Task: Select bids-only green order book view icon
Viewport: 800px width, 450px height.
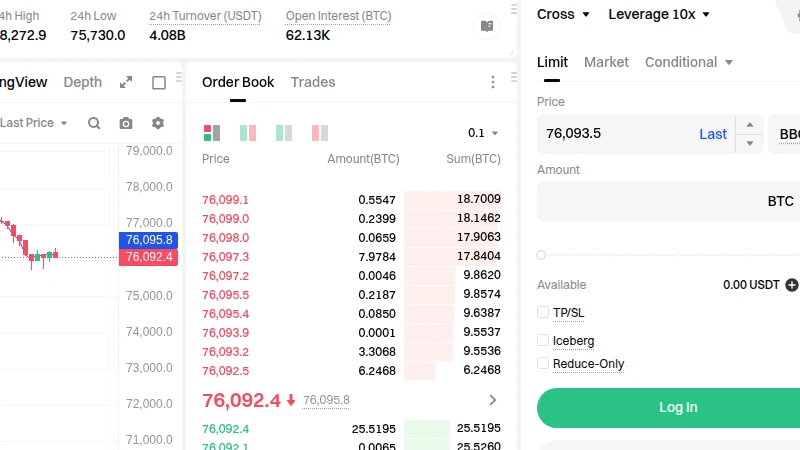Action: (284, 133)
